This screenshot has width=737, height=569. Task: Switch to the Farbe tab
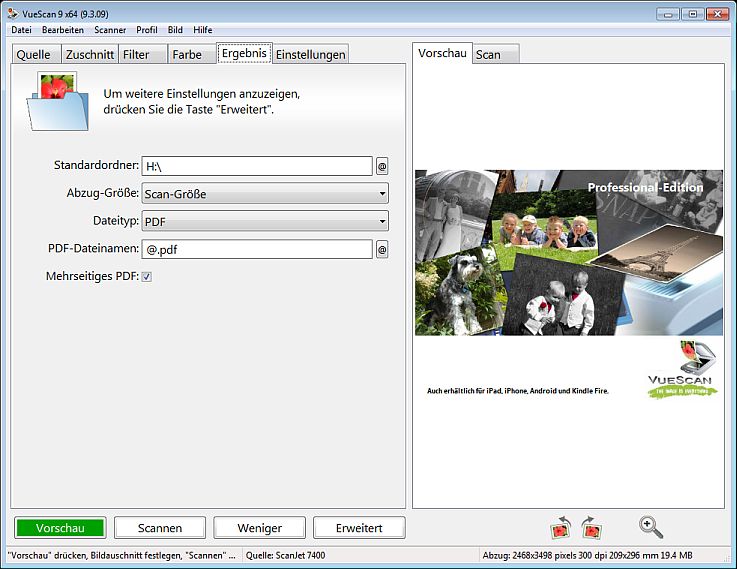click(192, 55)
